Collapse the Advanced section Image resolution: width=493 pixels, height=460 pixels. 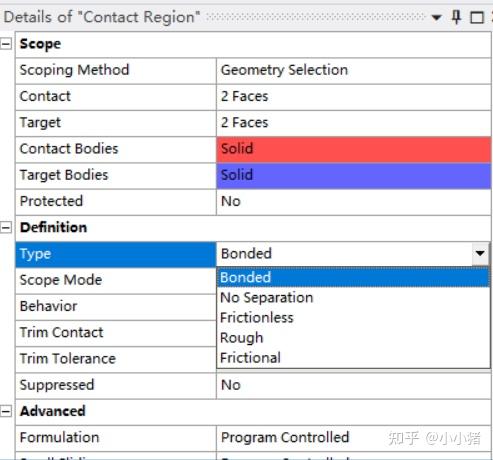point(6,411)
